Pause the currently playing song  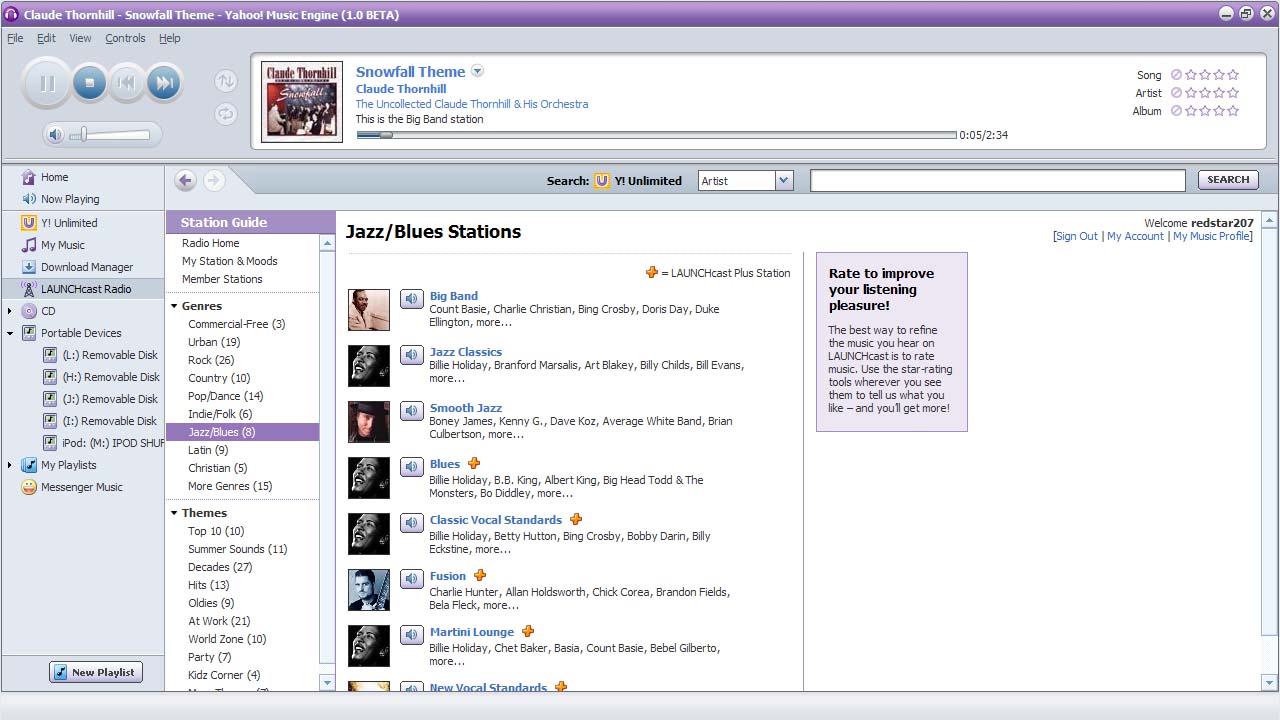tap(47, 83)
